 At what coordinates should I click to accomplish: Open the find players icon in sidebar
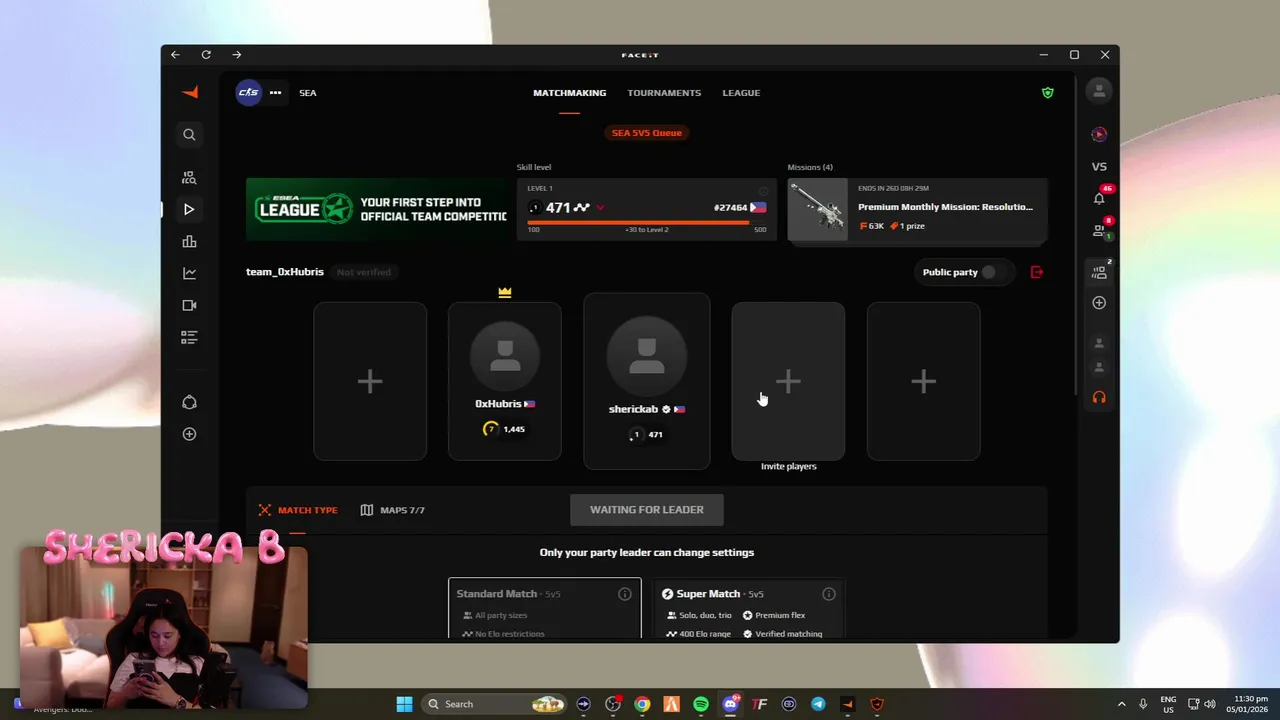pyautogui.click(x=189, y=178)
